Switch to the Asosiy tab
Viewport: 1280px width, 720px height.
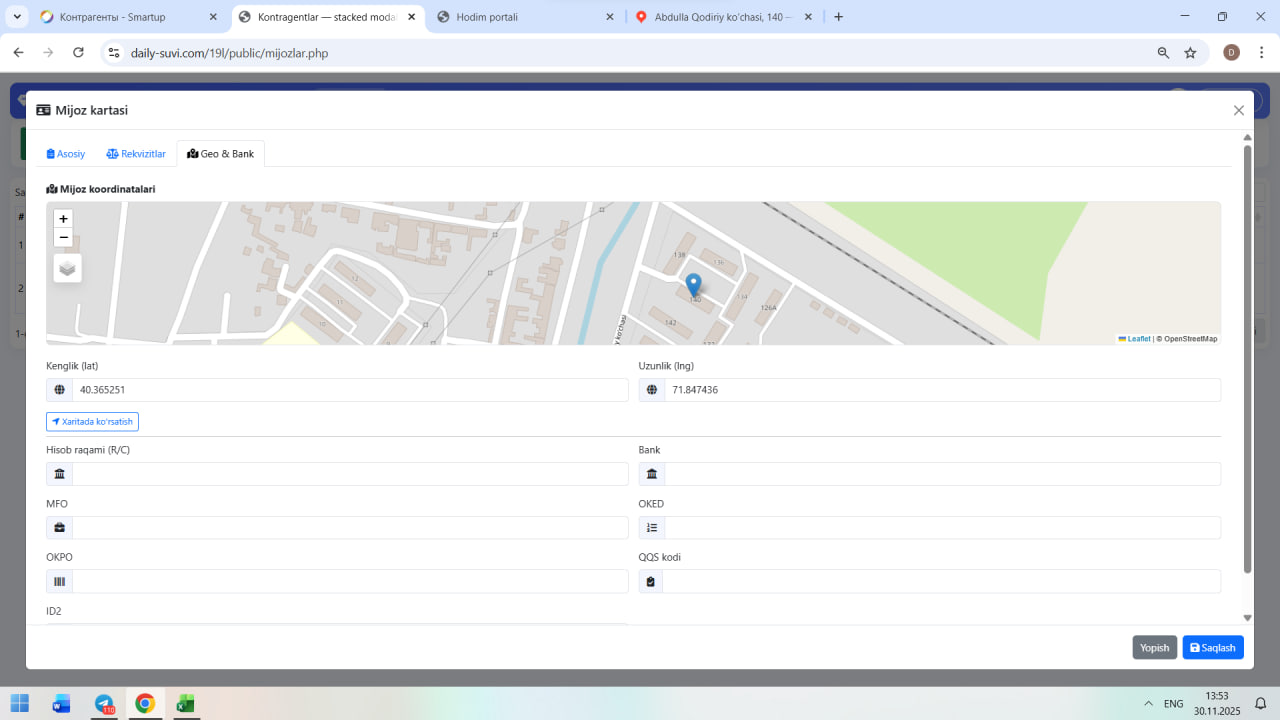click(x=66, y=154)
